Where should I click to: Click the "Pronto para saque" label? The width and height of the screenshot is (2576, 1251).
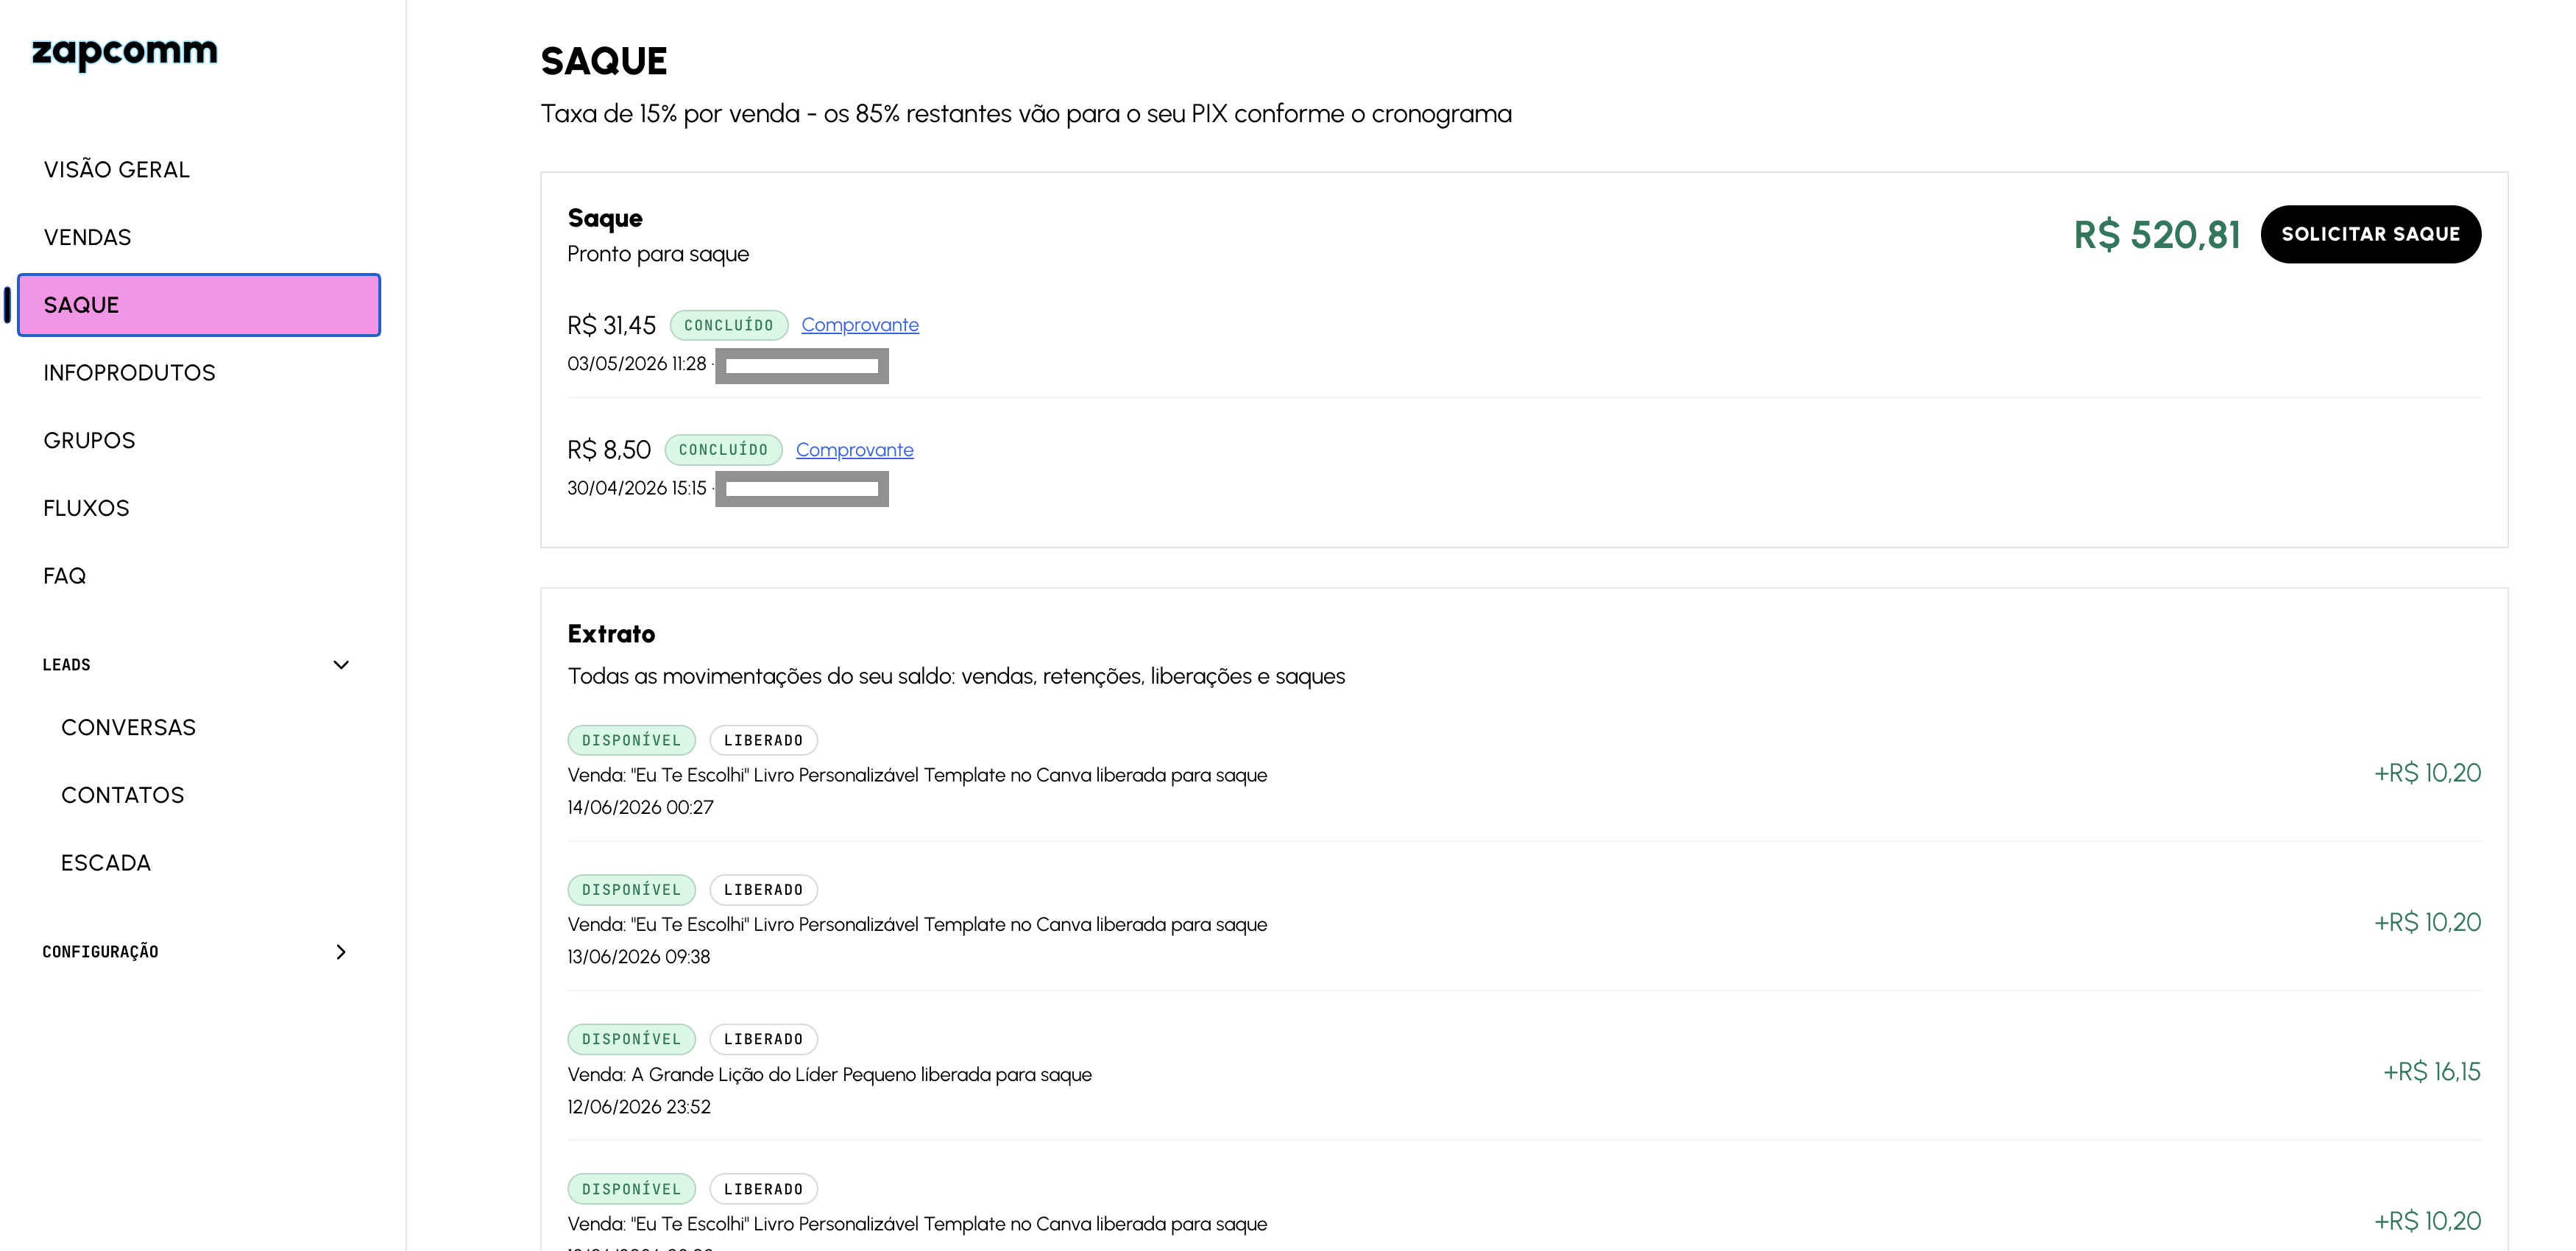(x=658, y=254)
